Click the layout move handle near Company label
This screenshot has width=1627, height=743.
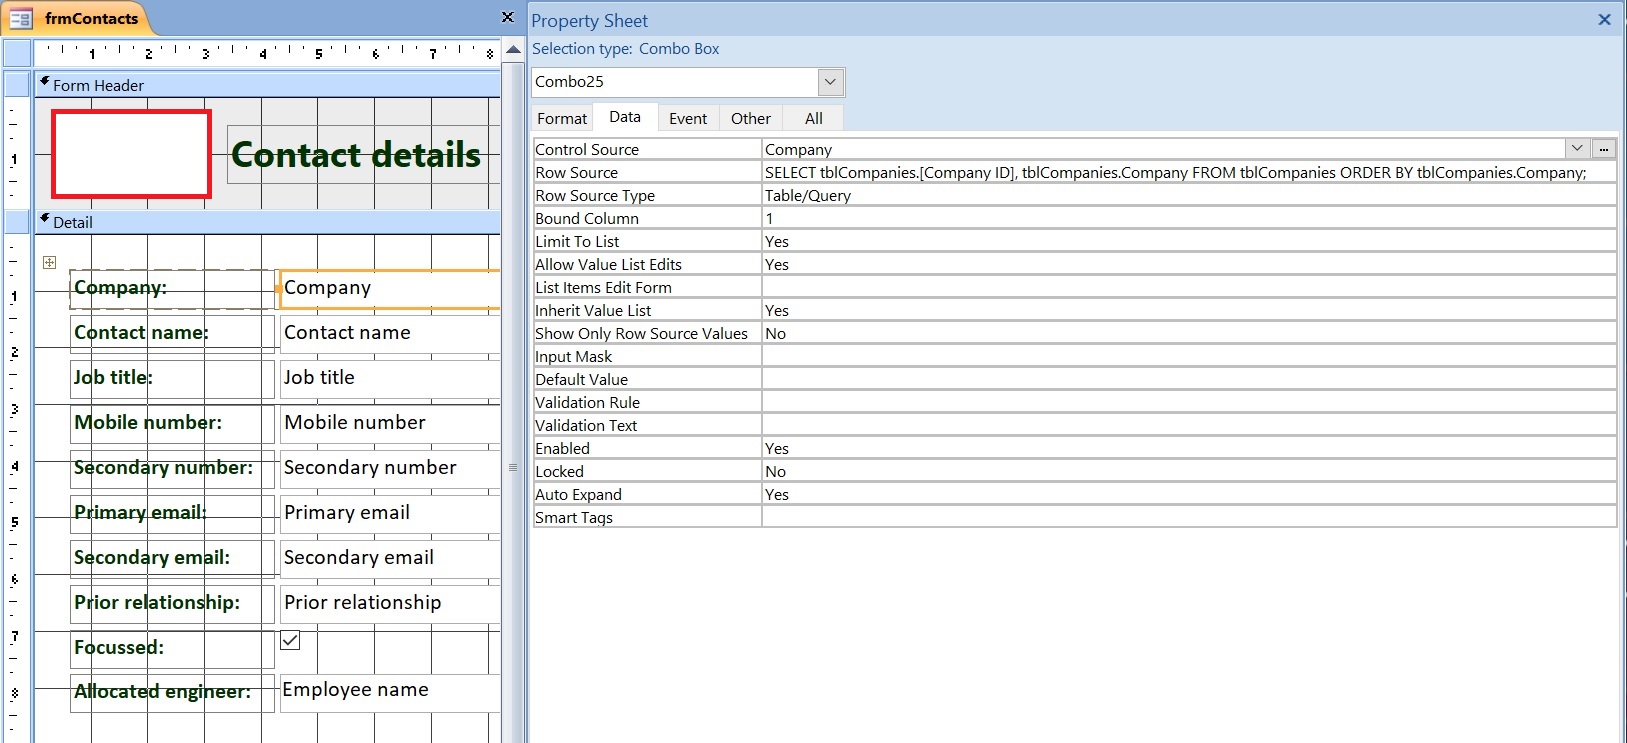point(49,262)
